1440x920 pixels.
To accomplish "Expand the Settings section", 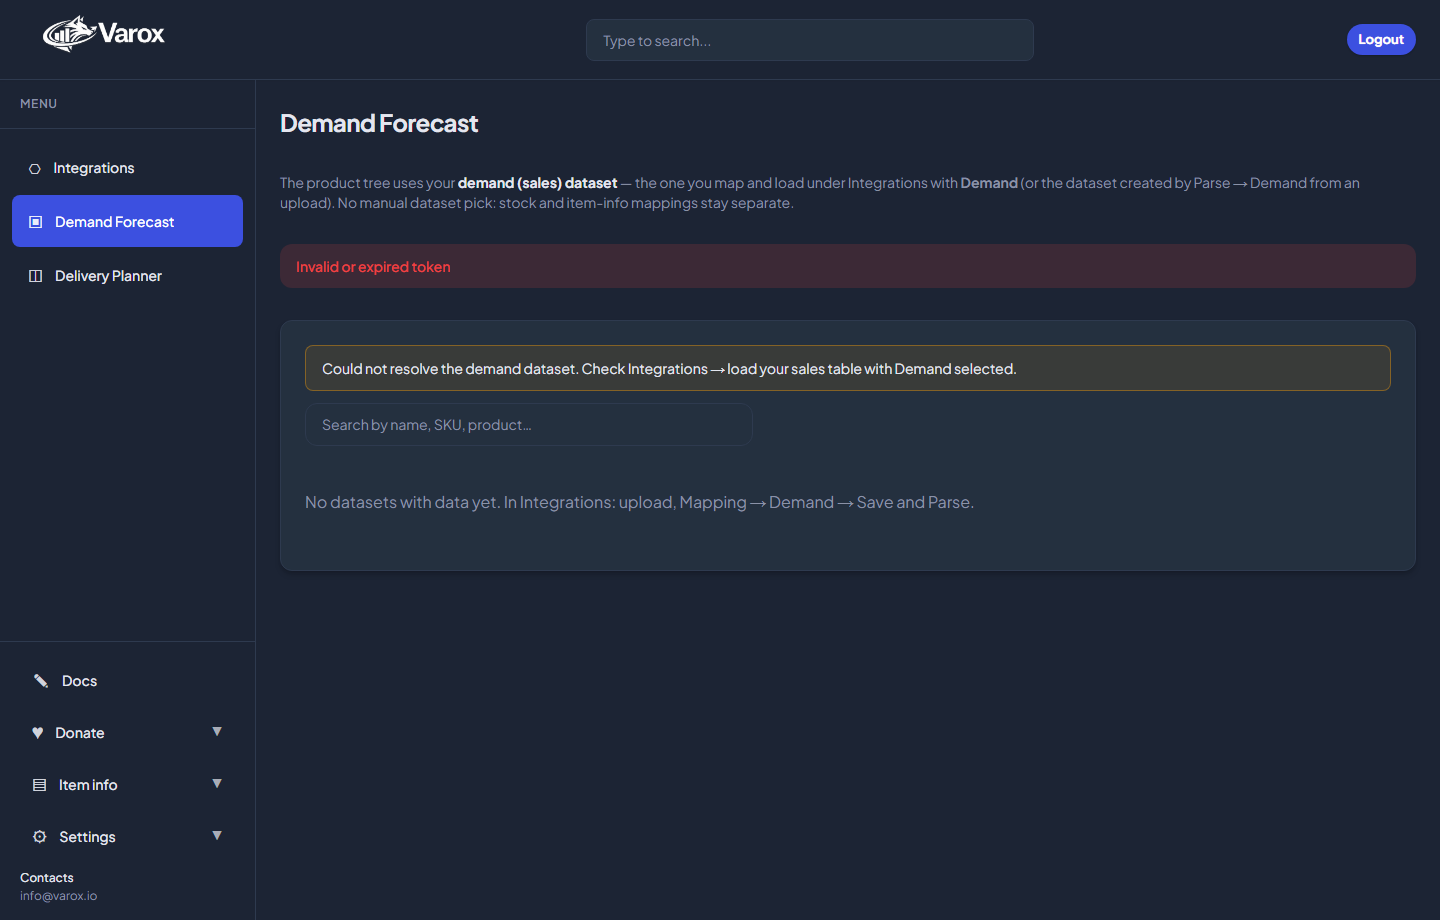I will [216, 836].
